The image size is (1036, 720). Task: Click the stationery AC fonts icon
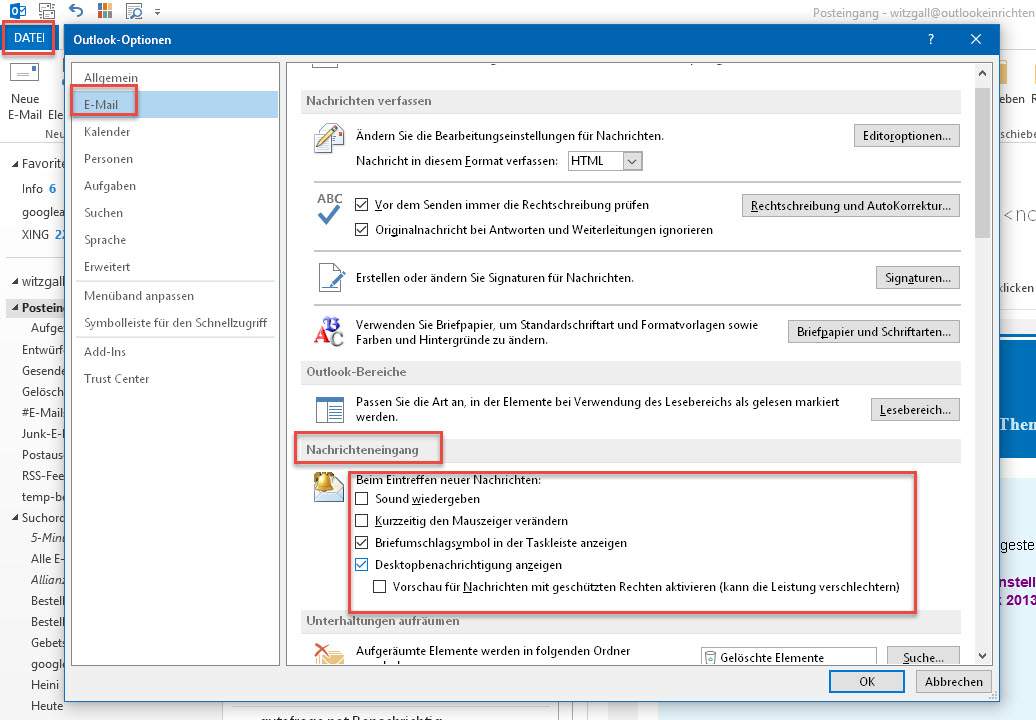328,332
